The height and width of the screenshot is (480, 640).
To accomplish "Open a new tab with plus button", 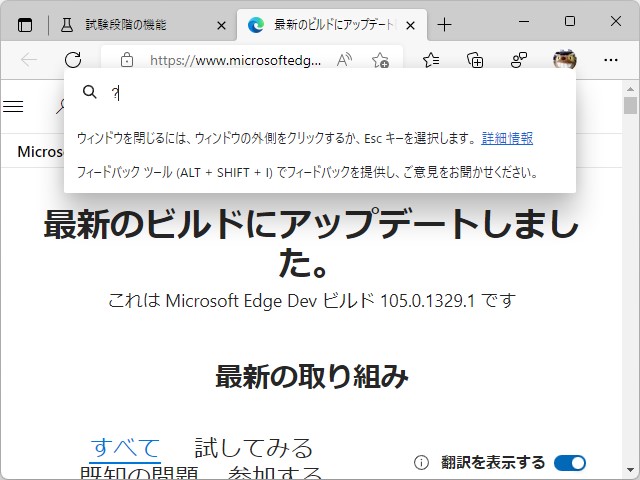I will 444,25.
